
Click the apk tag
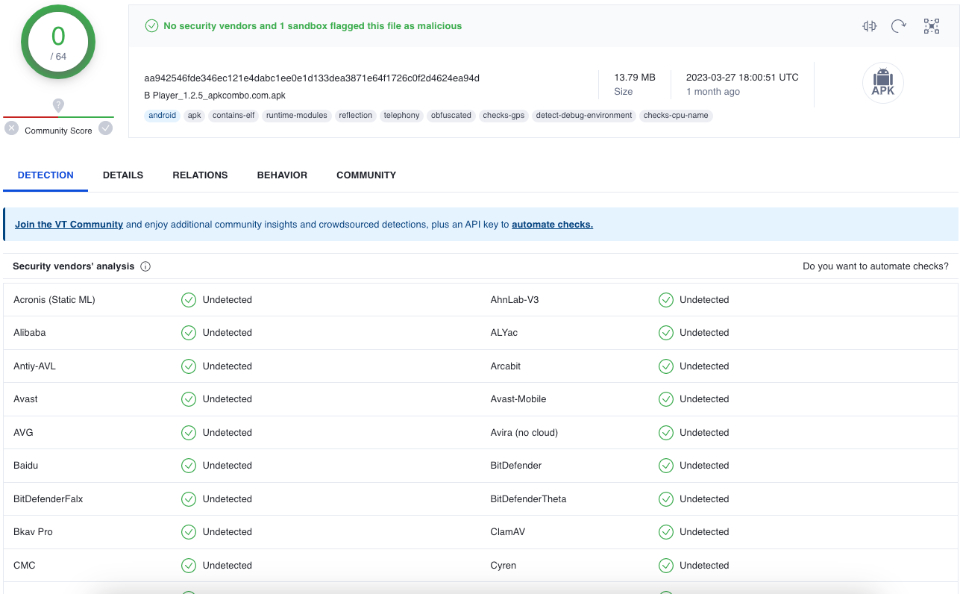[195, 115]
